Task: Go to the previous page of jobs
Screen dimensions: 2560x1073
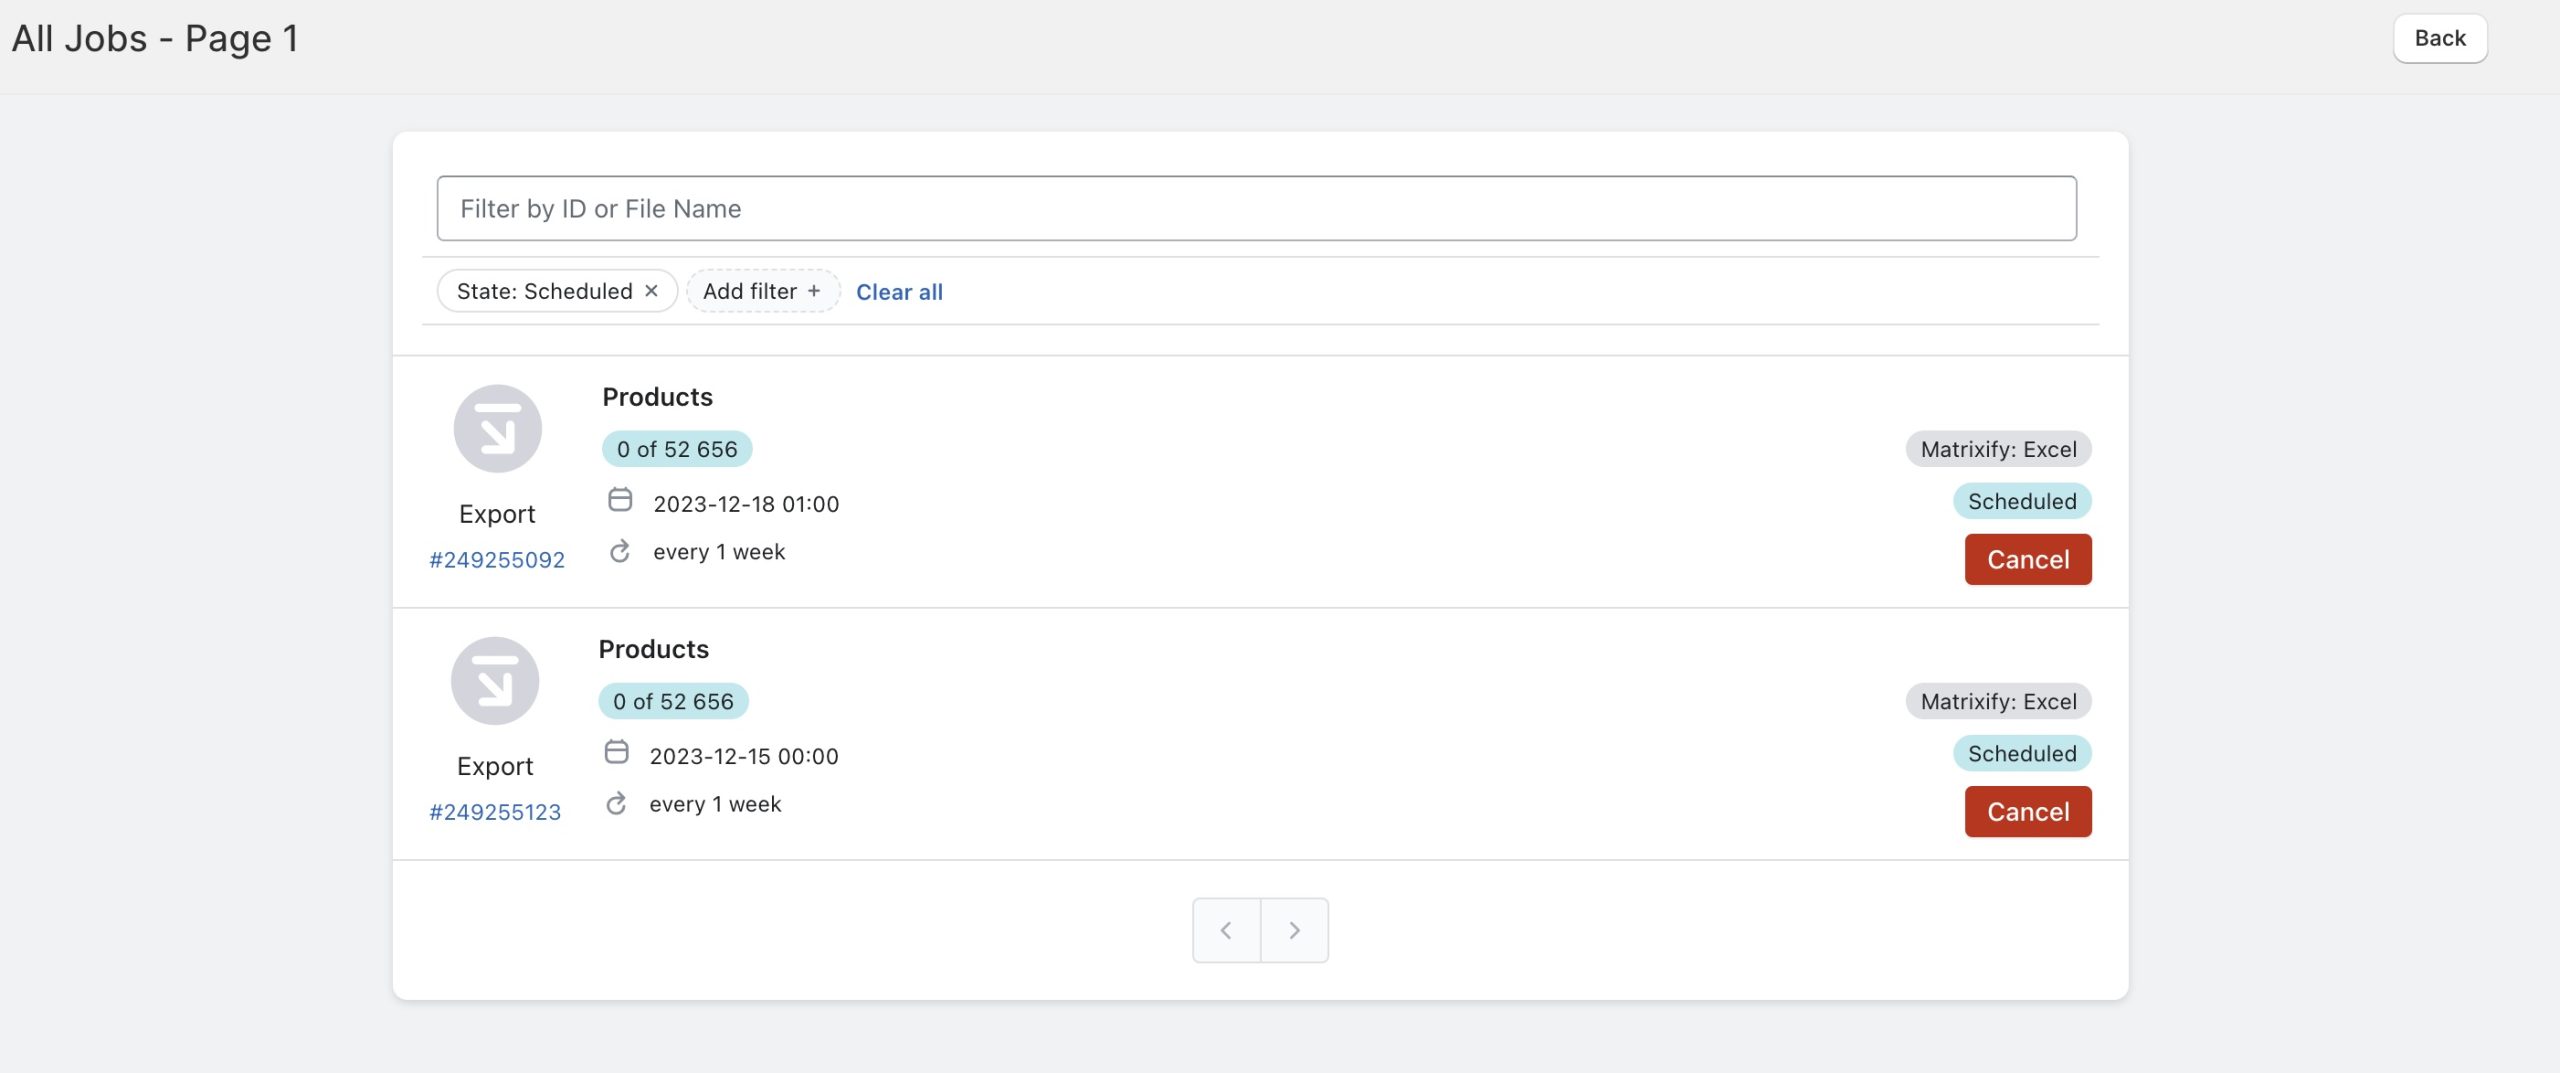Action: coord(1226,930)
